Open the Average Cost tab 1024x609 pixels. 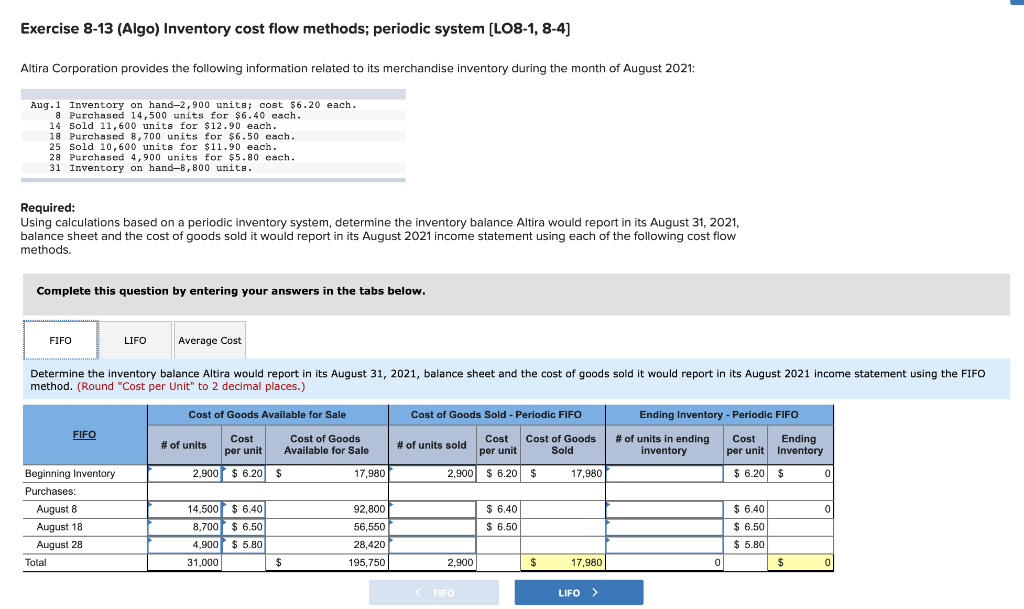pyautogui.click(x=209, y=339)
